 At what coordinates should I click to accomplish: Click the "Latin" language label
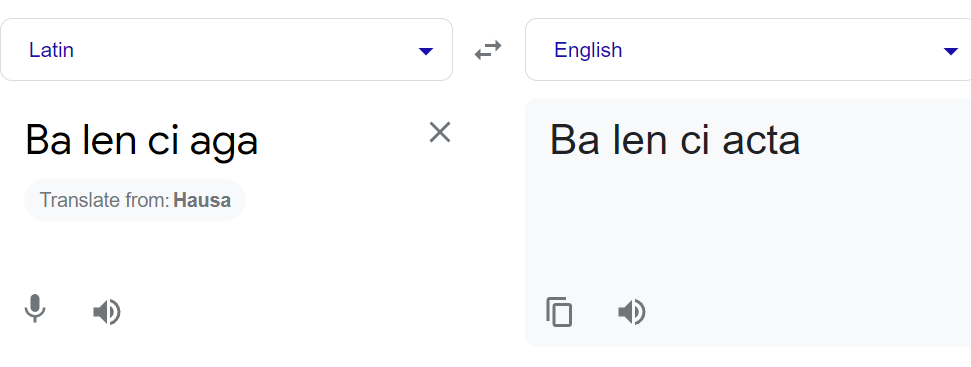[x=51, y=50]
